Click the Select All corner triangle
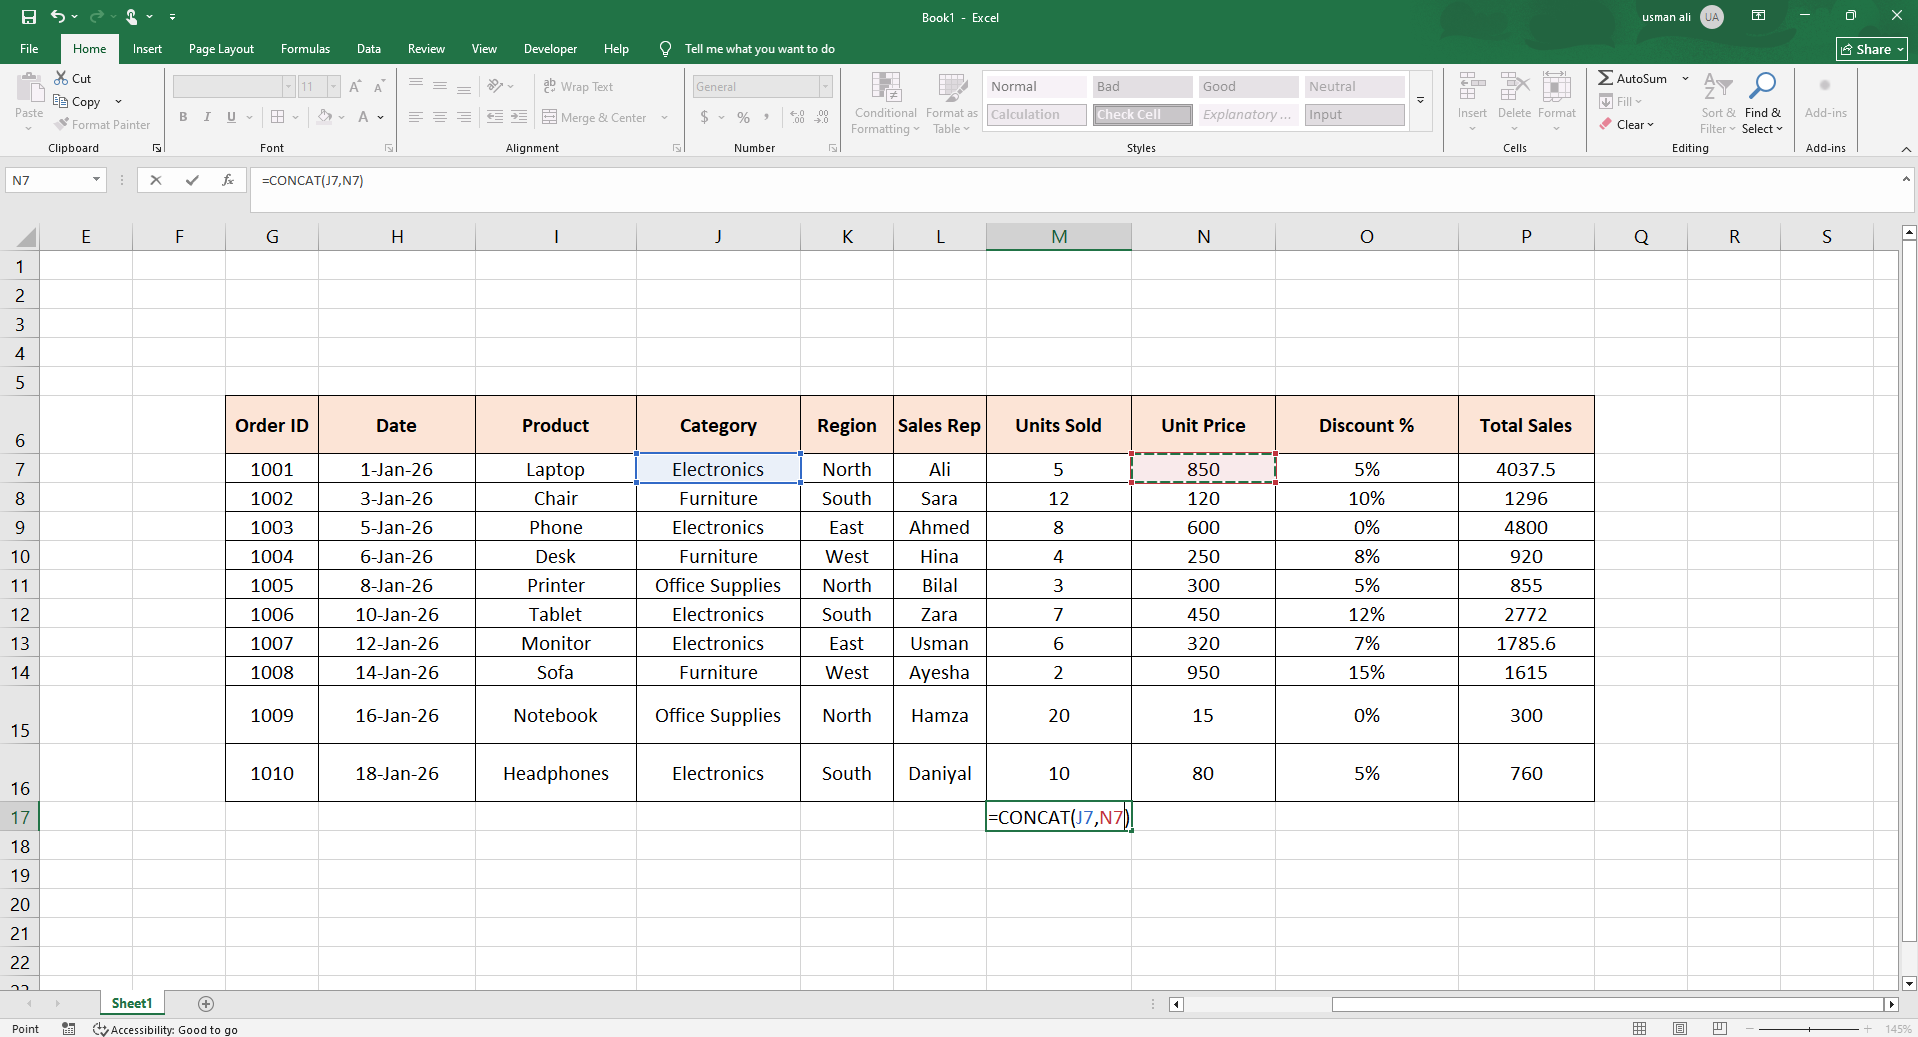This screenshot has height=1037, width=1918. pos(26,237)
